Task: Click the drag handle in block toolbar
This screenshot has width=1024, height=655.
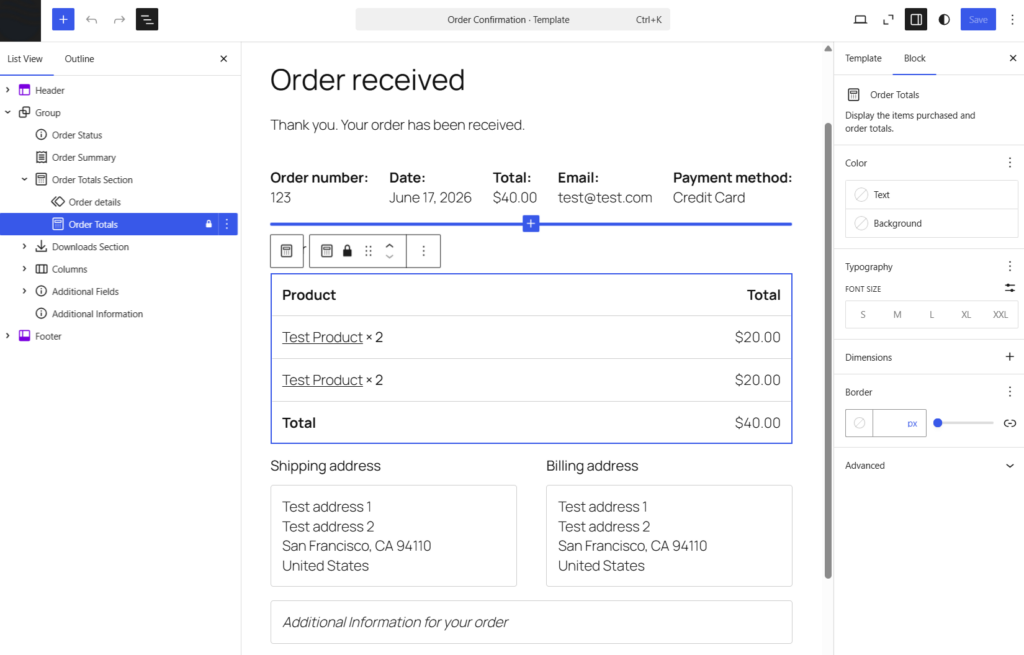Action: click(x=368, y=251)
